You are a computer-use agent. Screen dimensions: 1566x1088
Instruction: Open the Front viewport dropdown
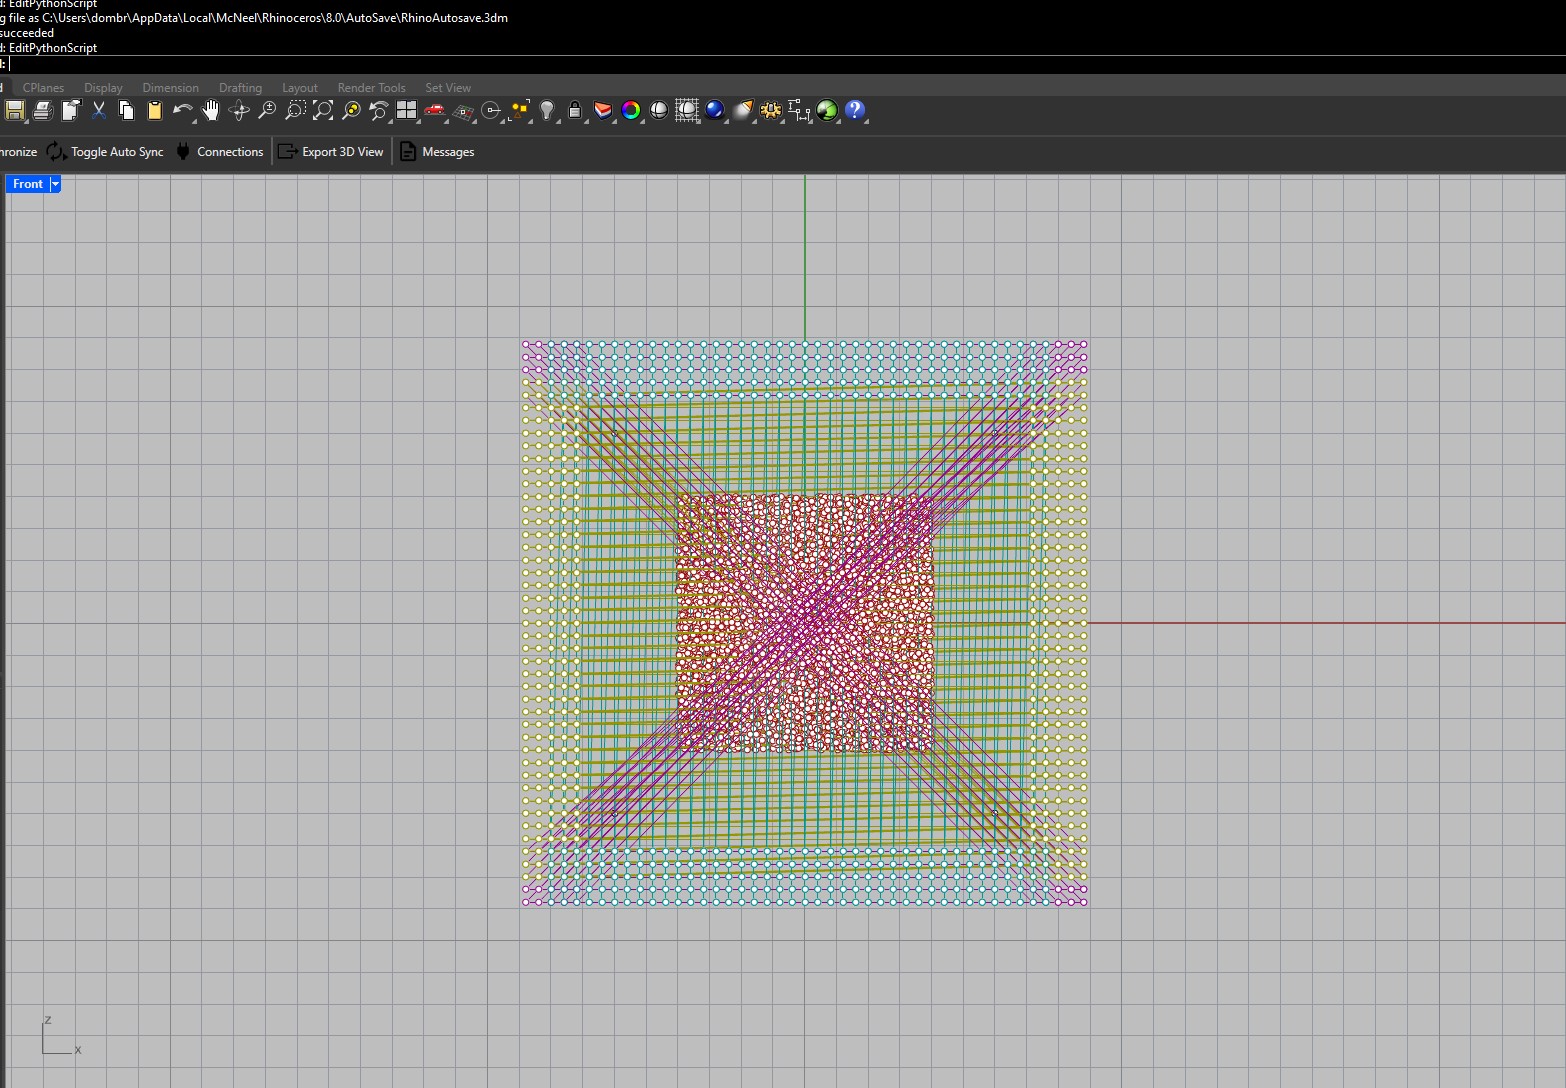pos(53,183)
